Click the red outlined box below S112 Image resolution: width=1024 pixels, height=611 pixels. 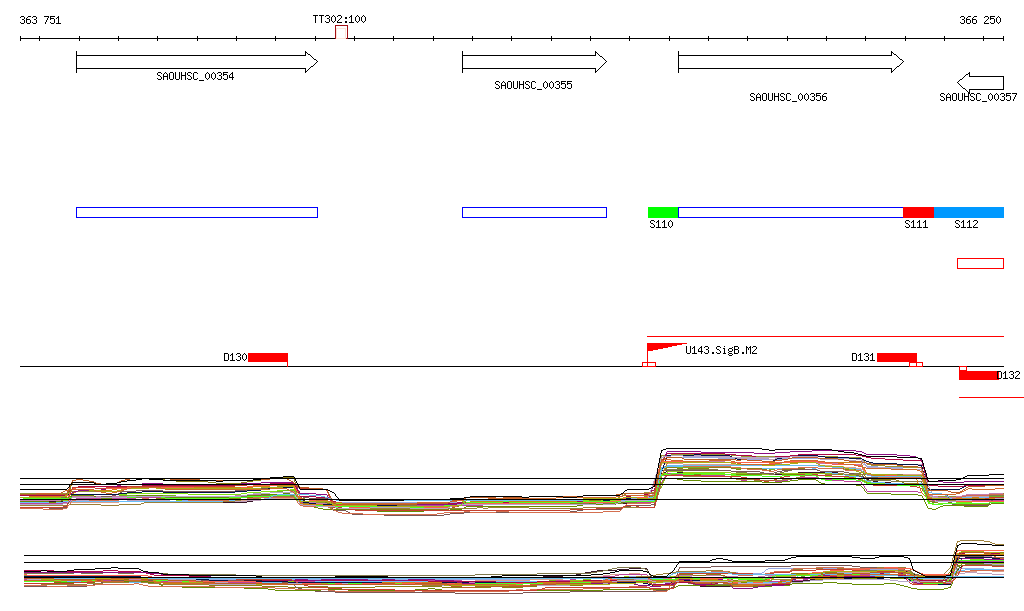980,264
